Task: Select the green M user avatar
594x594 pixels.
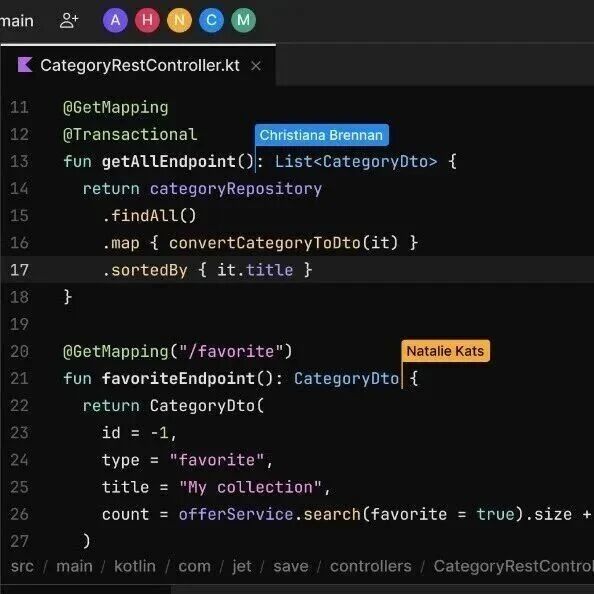Action: (x=244, y=20)
